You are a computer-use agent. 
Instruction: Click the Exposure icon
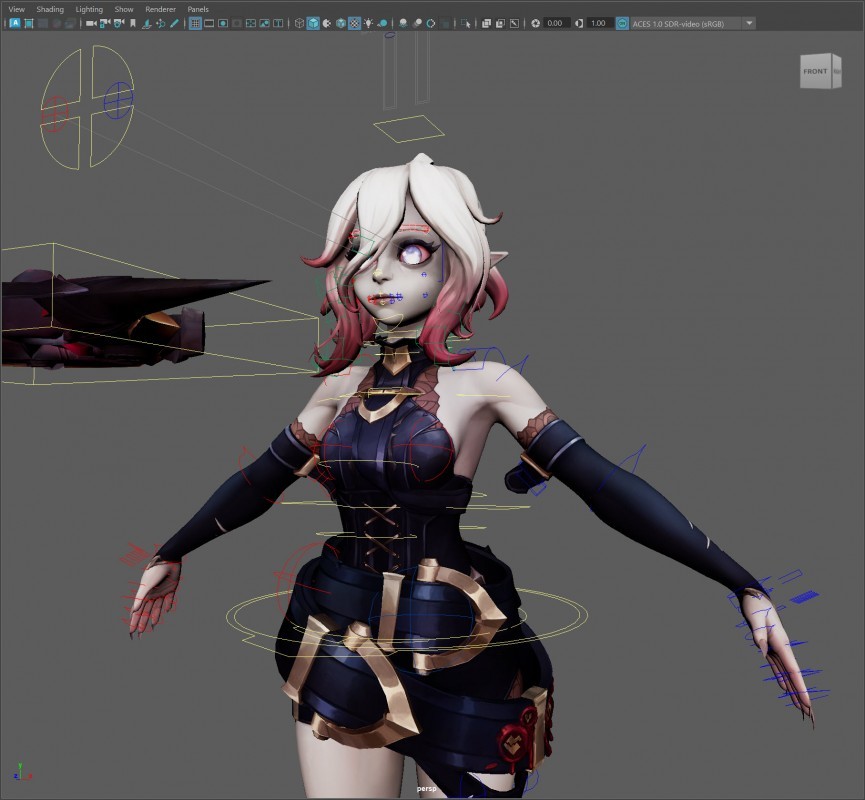click(536, 23)
